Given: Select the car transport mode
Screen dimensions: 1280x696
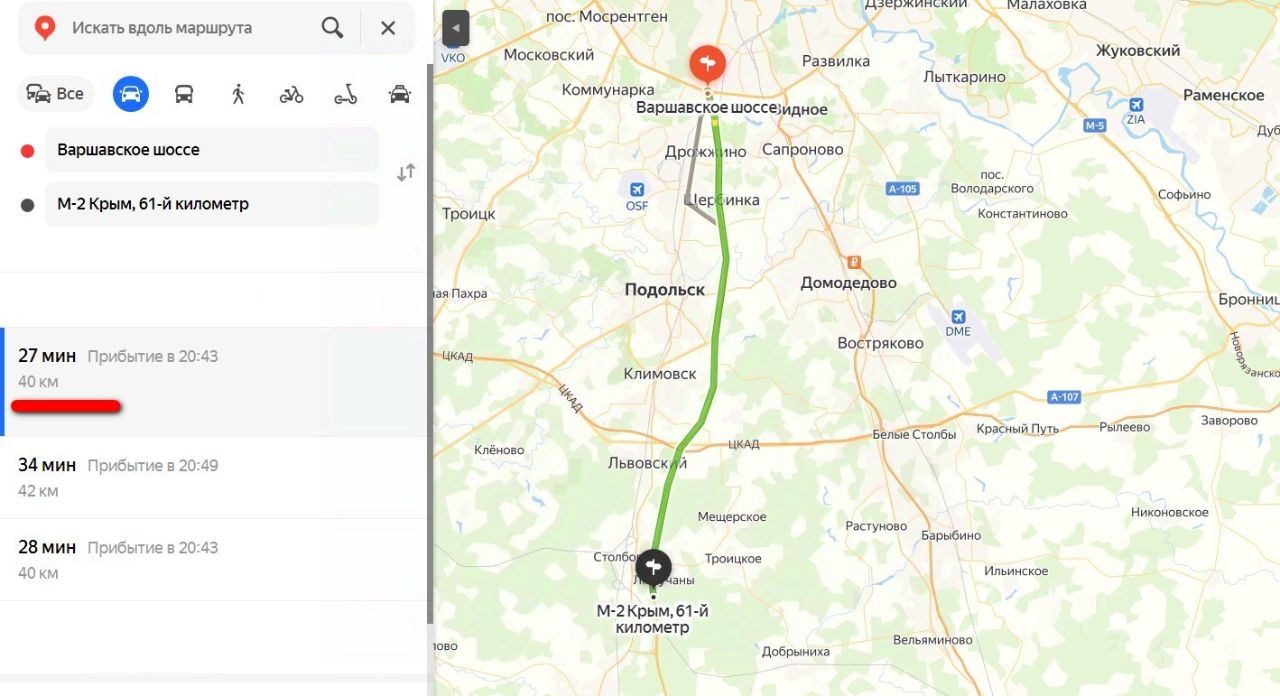Looking at the screenshot, I should (x=131, y=94).
